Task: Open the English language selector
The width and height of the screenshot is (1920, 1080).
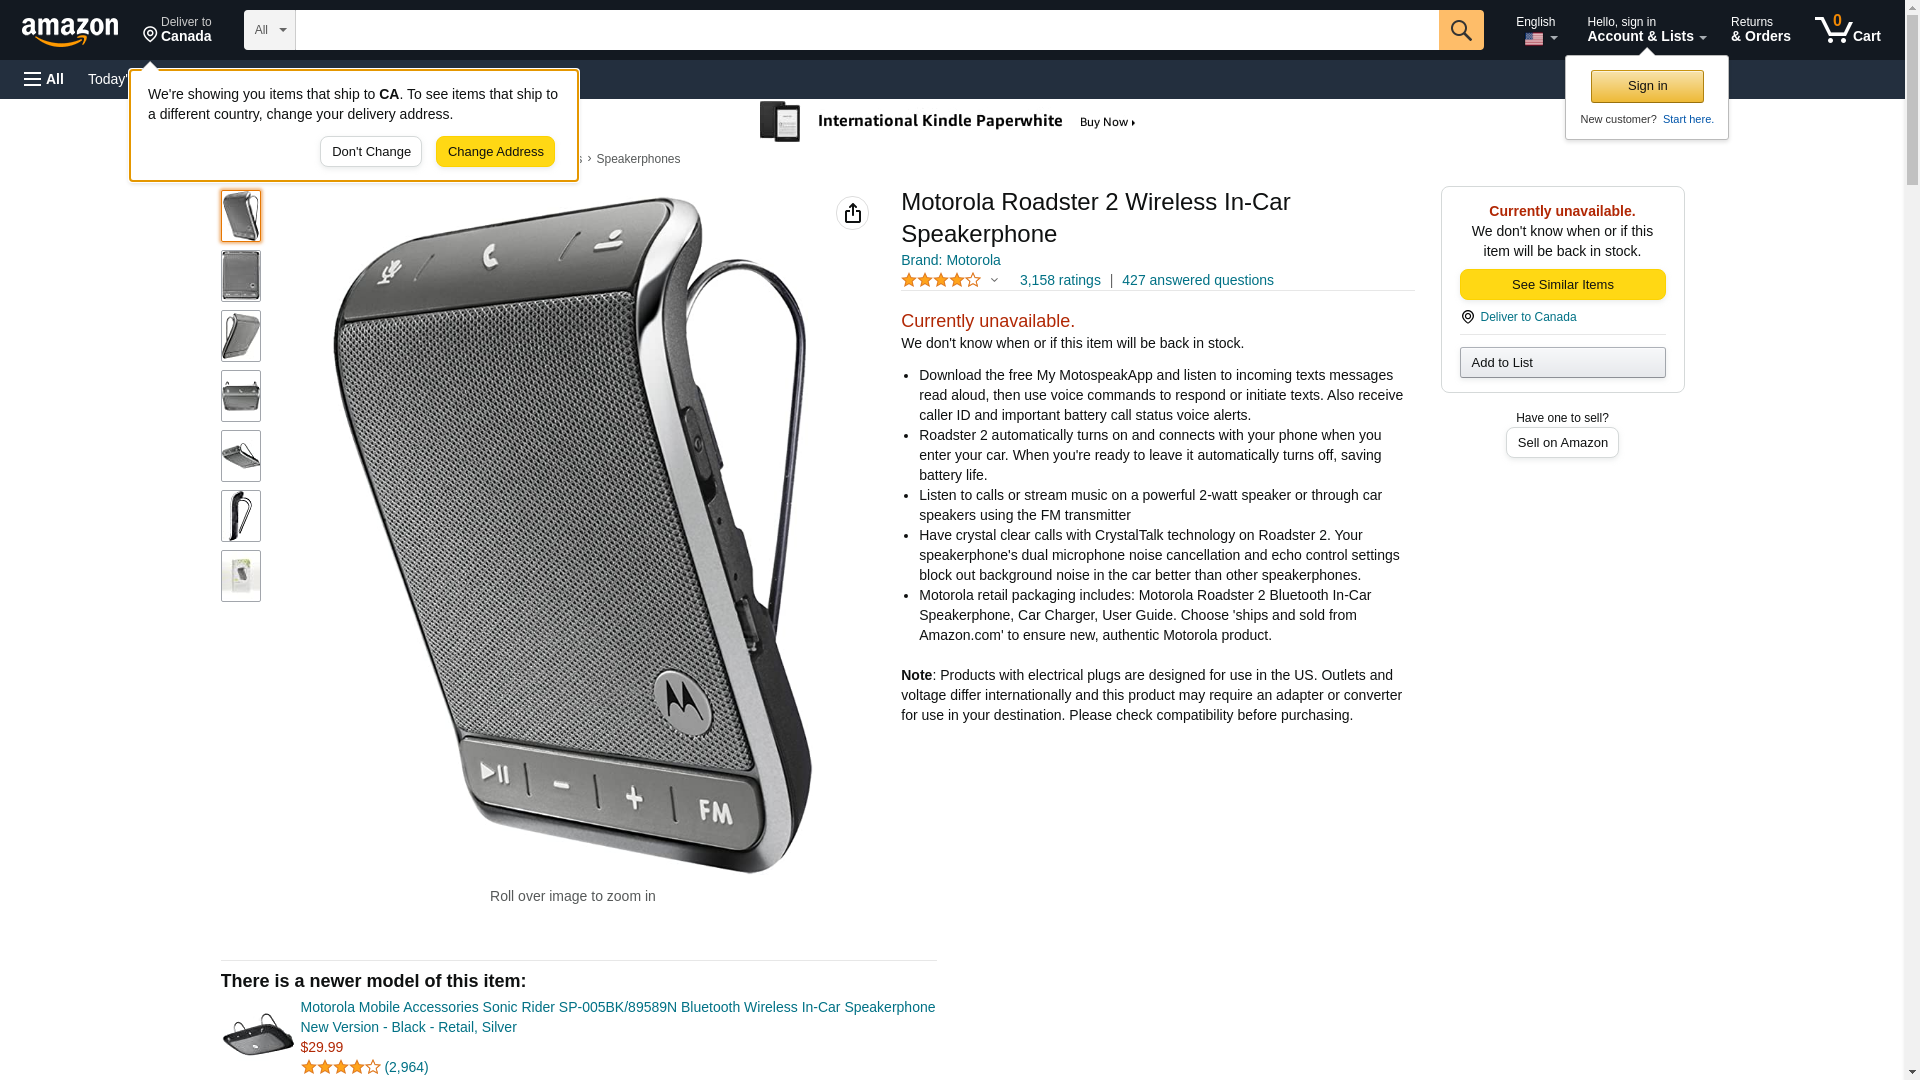Action: (1536, 30)
